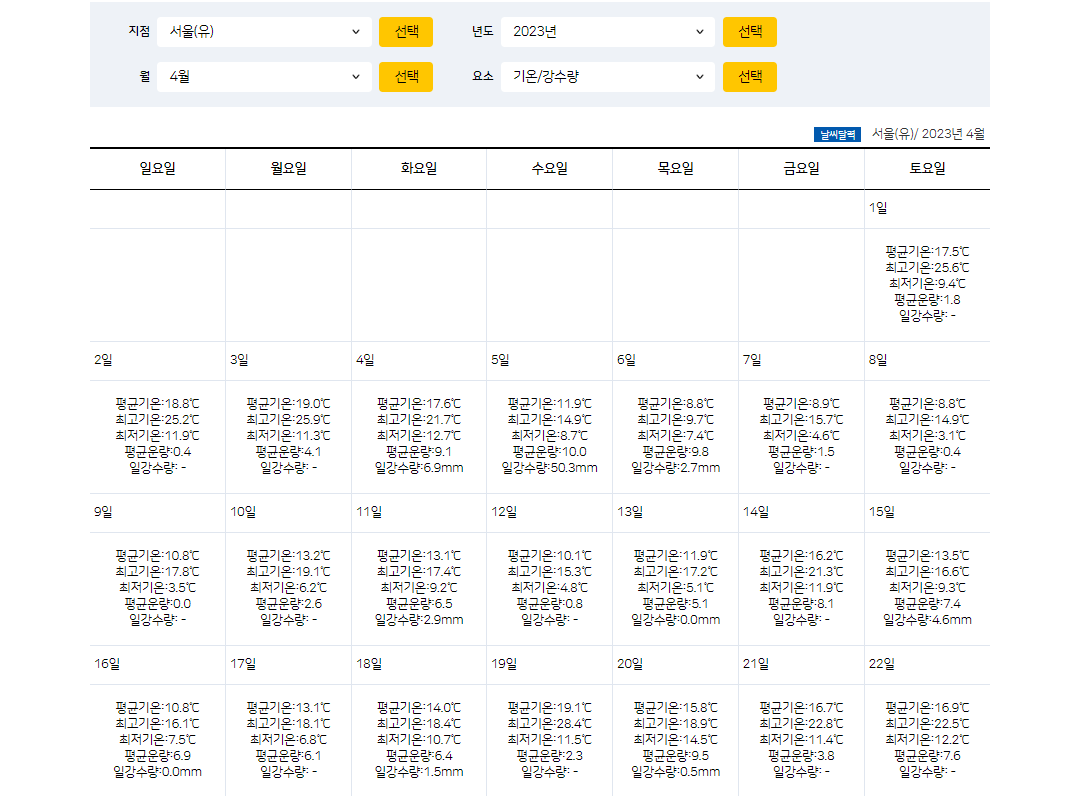The image size is (1090, 796).
Task: Open the 년도 dropdown showing 2023년
Action: (608, 31)
